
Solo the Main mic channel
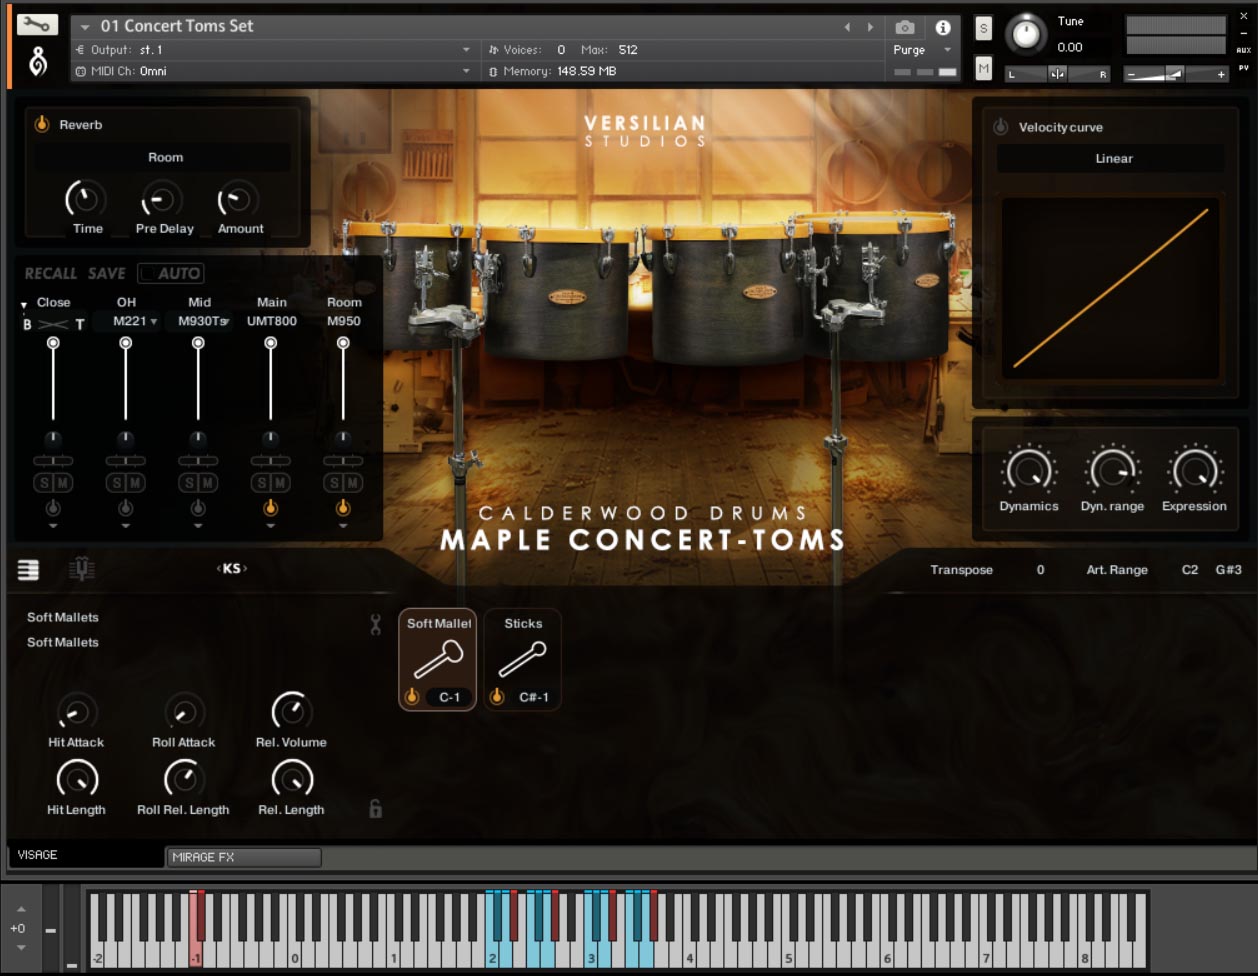click(x=262, y=483)
